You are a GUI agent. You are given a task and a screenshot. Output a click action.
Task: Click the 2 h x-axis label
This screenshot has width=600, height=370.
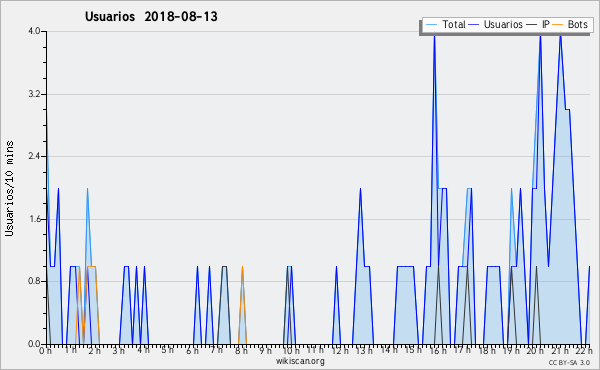pos(95,350)
